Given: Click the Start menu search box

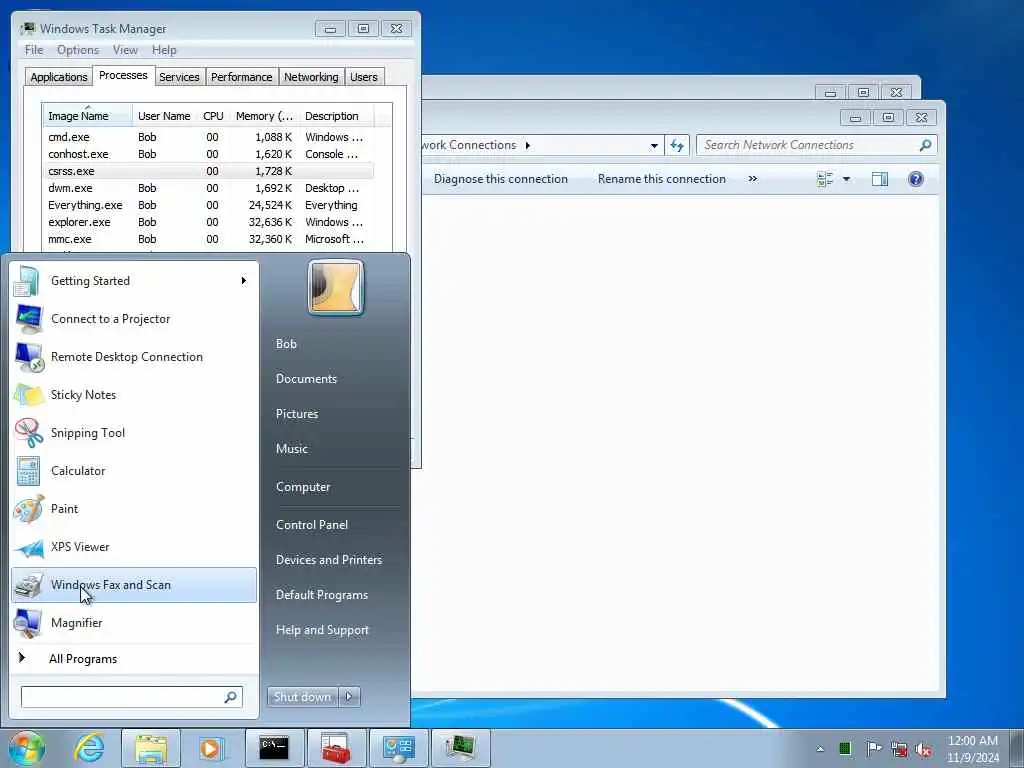Looking at the screenshot, I should click(x=131, y=697).
